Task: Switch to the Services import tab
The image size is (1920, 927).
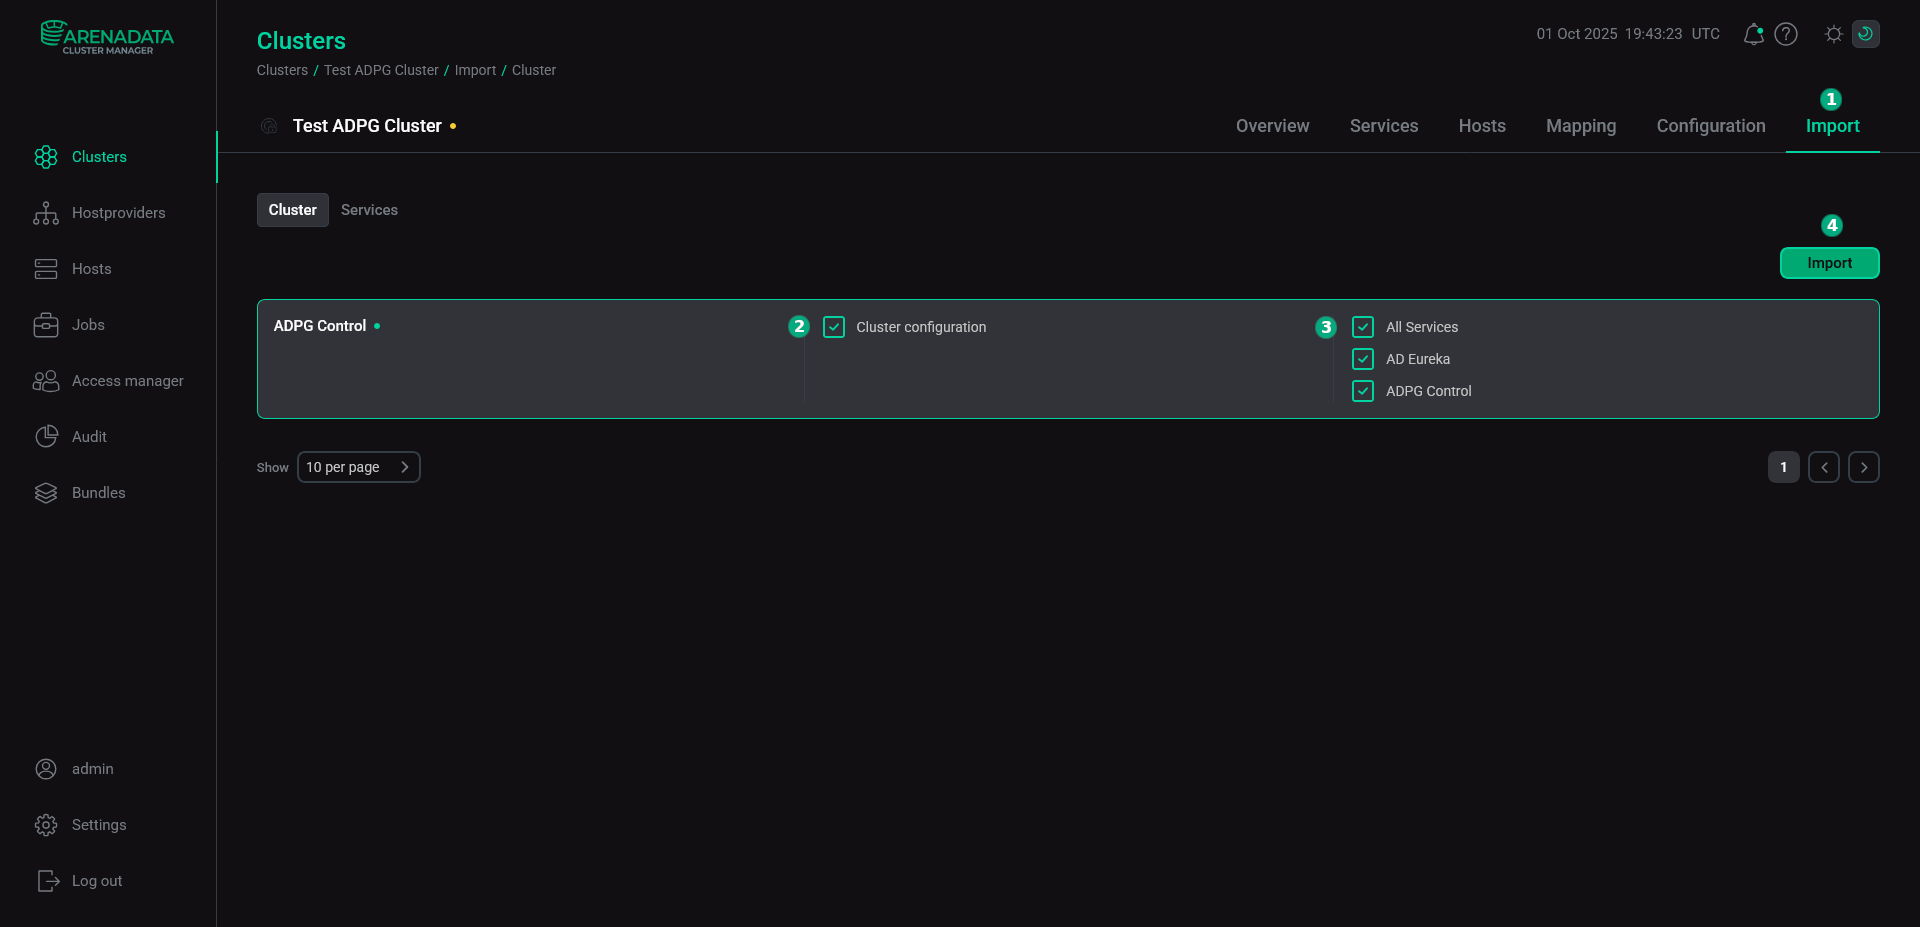Action: (x=369, y=210)
